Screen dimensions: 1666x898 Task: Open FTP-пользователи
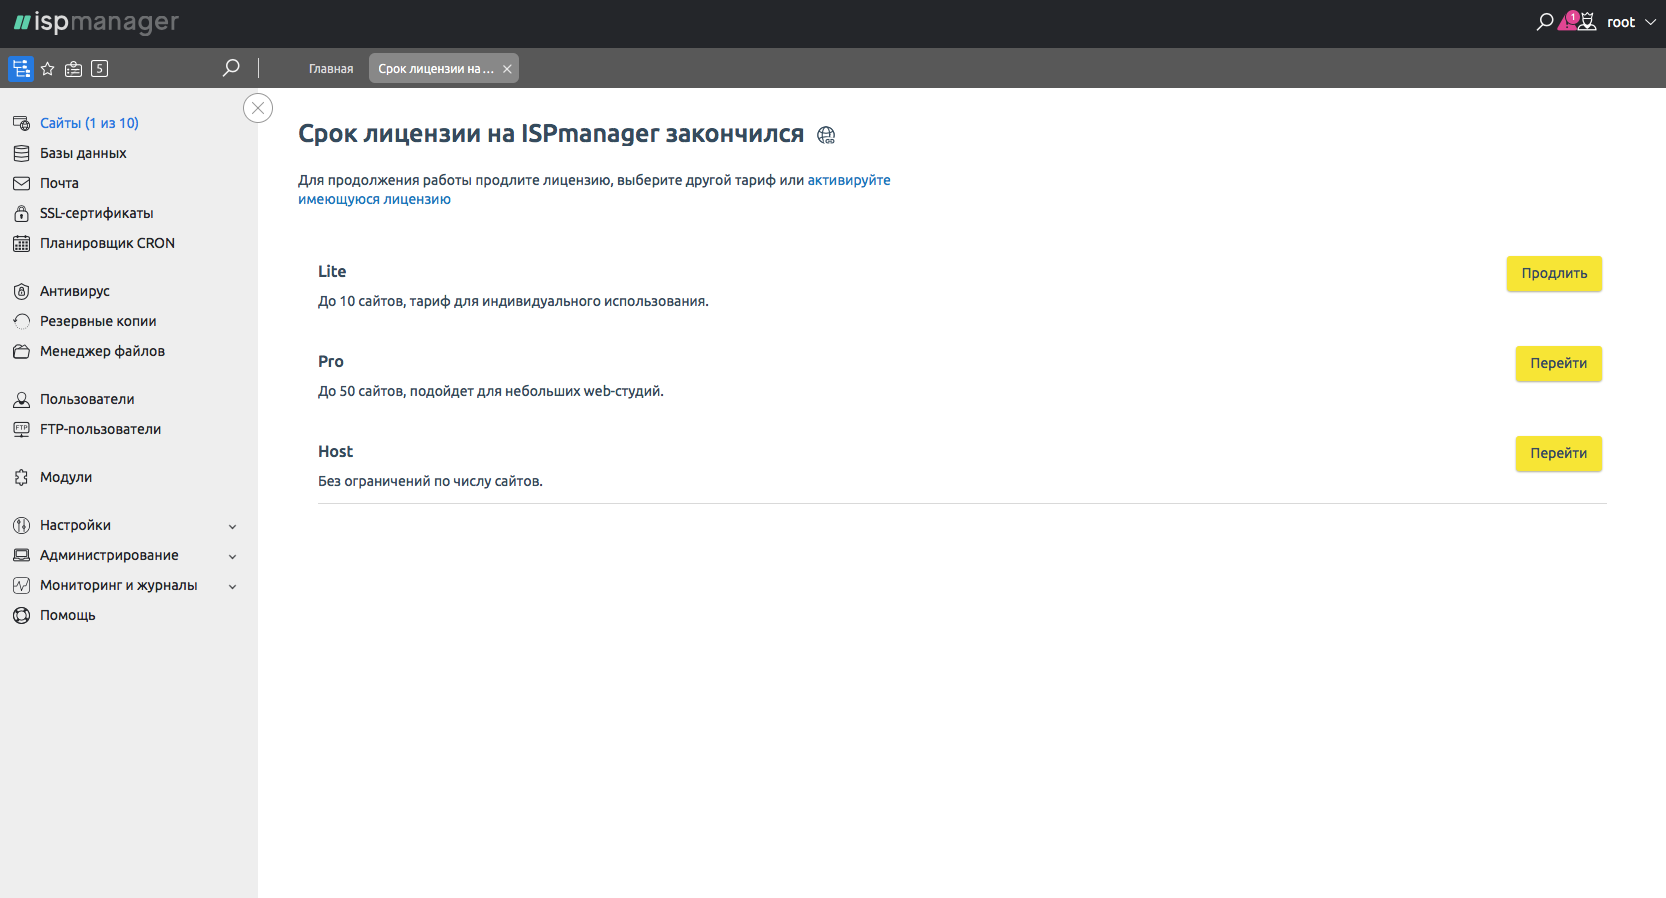click(x=100, y=429)
